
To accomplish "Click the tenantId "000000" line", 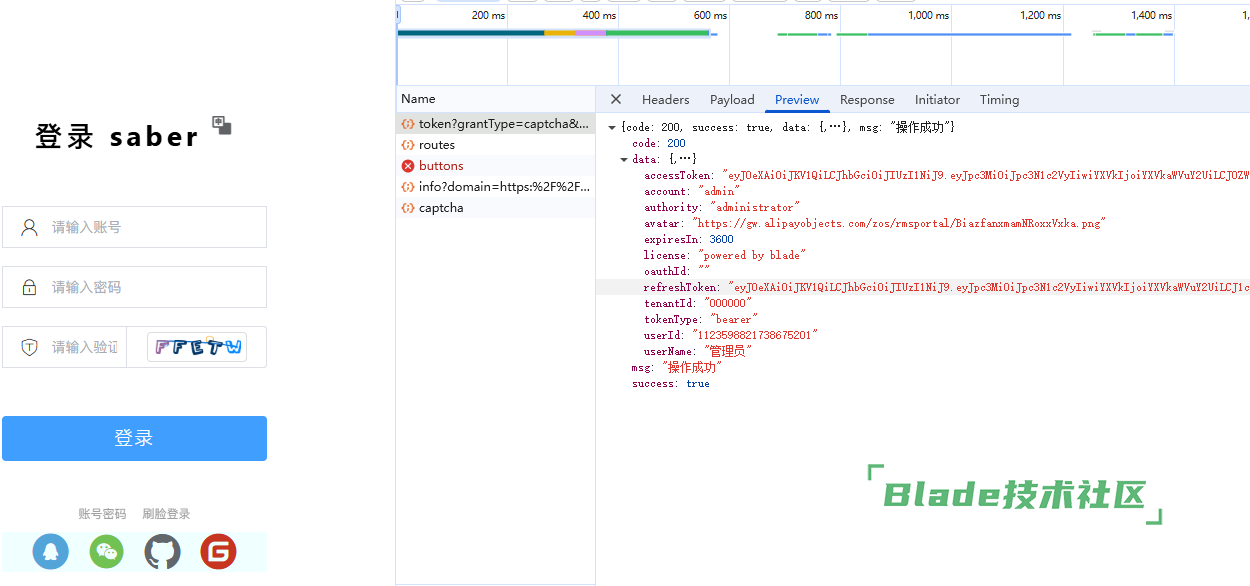I will 698,303.
